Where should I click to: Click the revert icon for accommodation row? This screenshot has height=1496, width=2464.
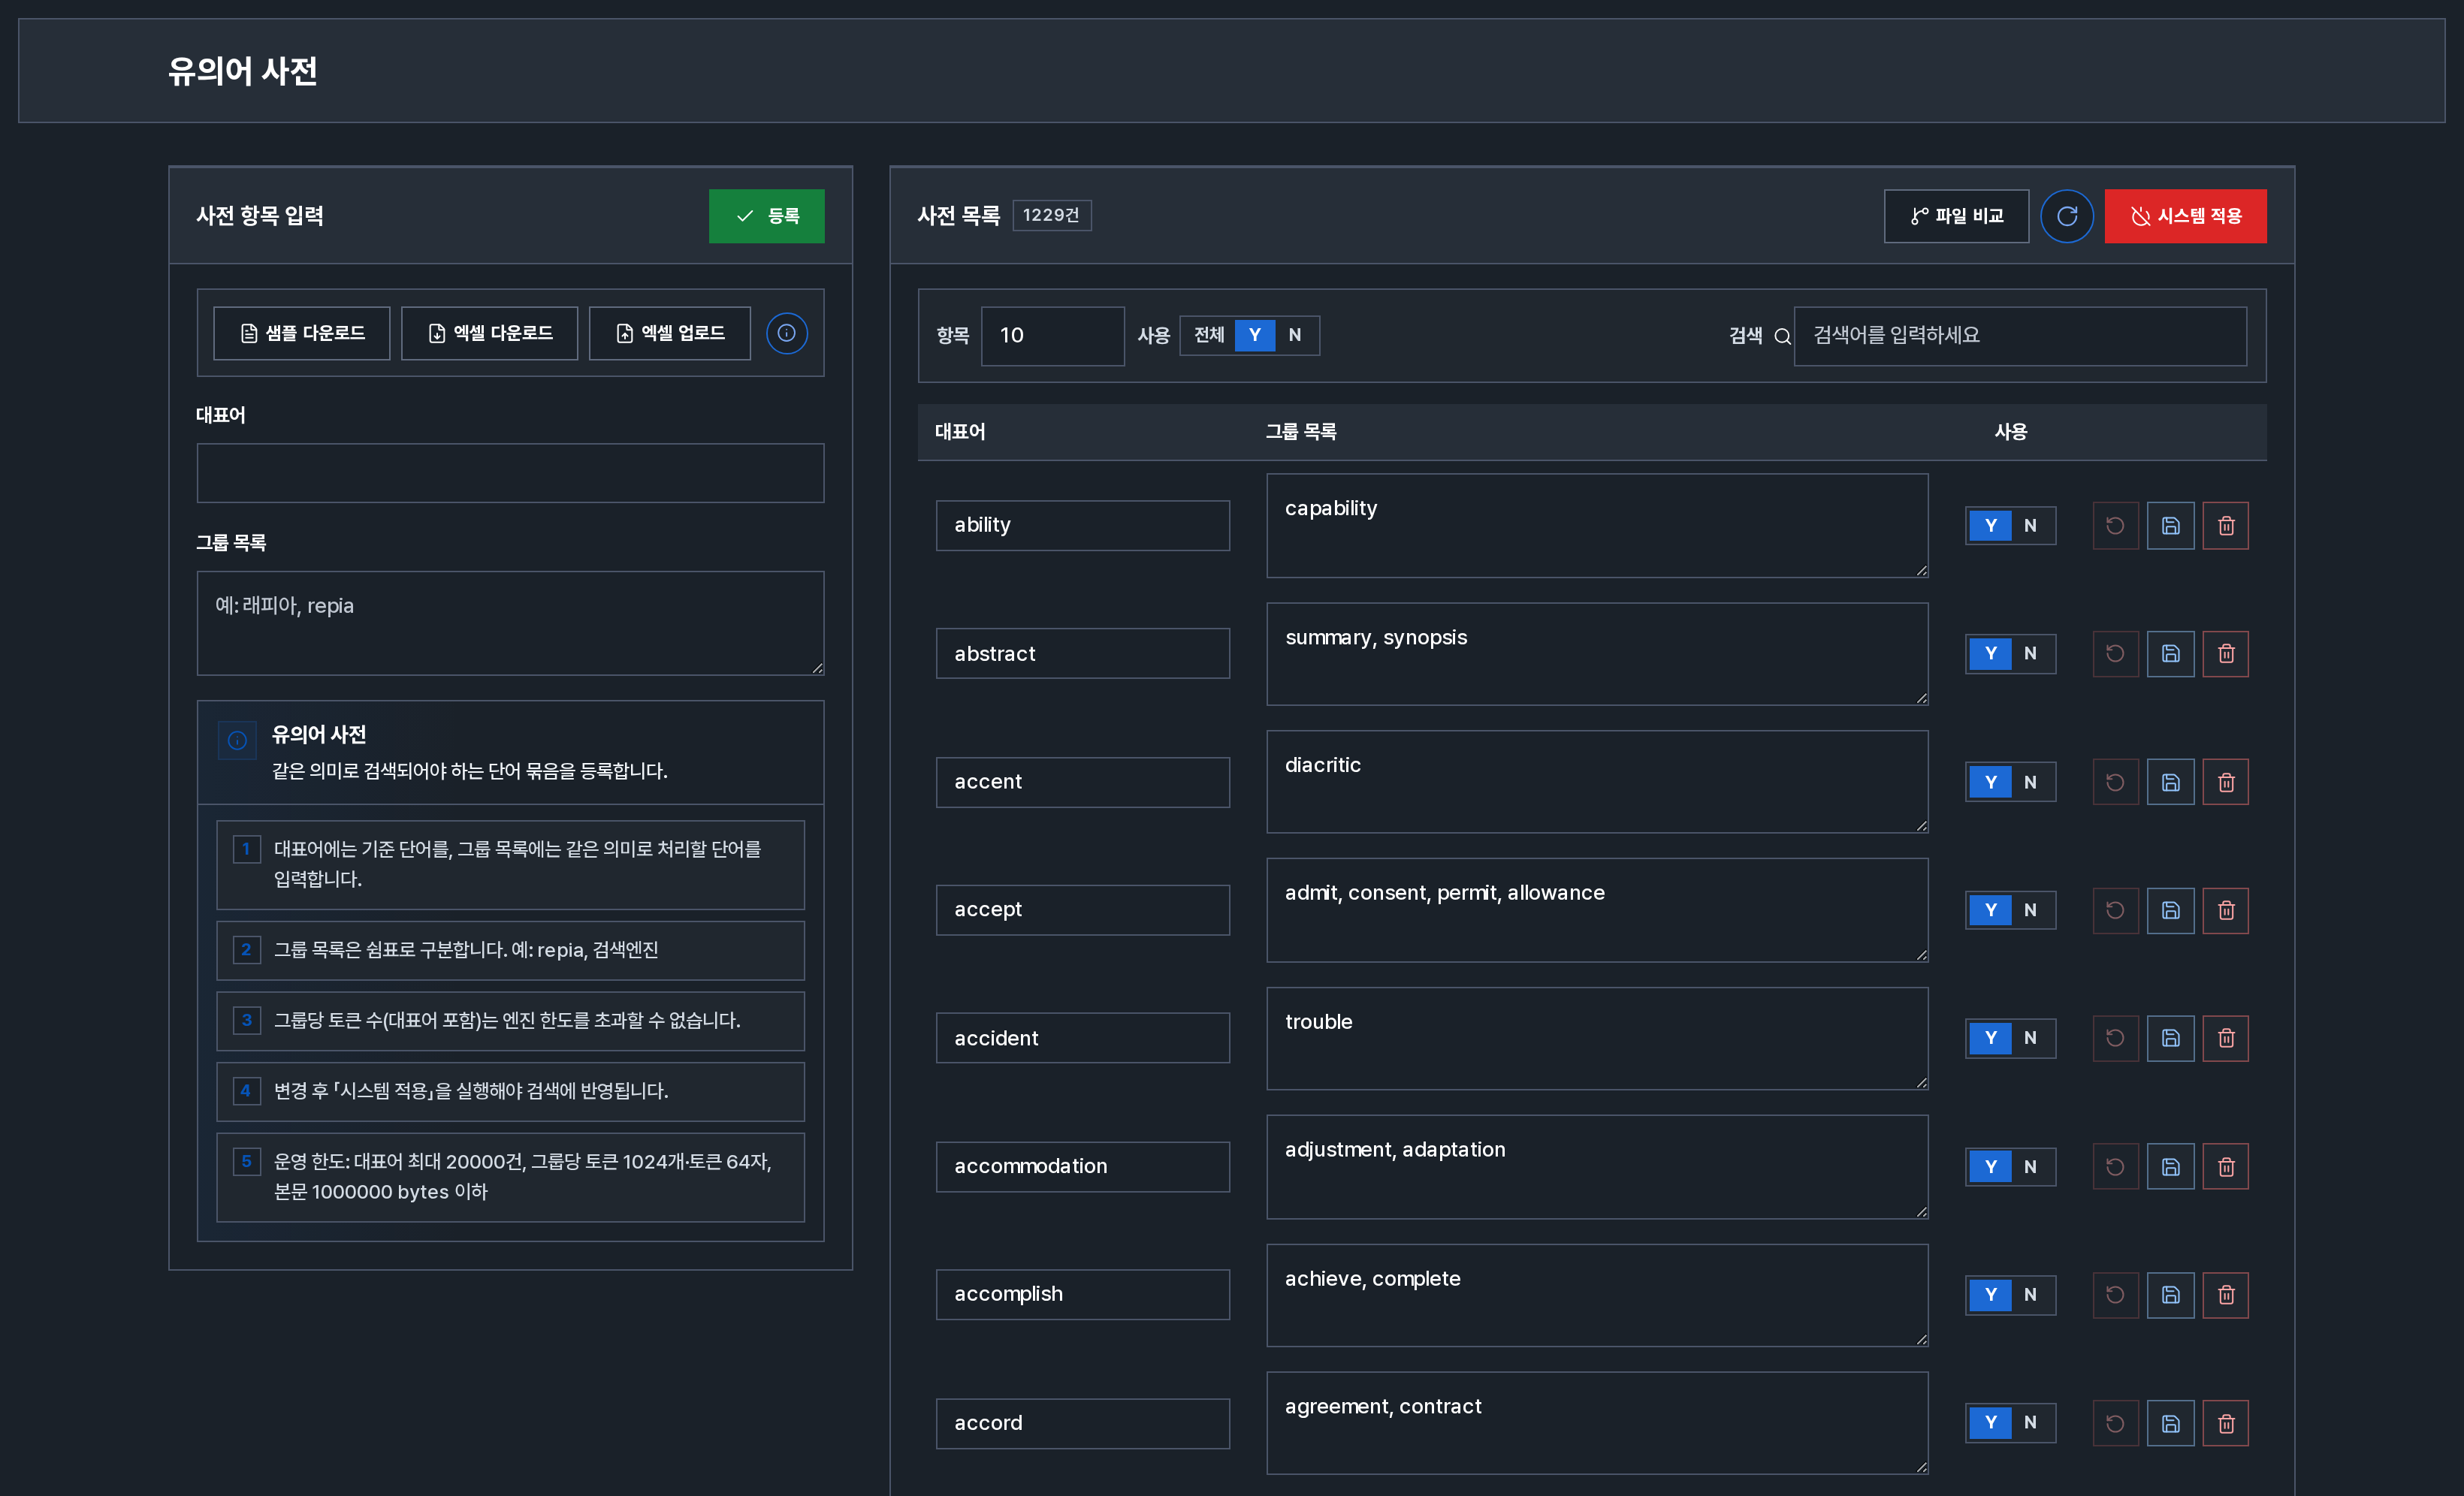tap(2115, 1167)
